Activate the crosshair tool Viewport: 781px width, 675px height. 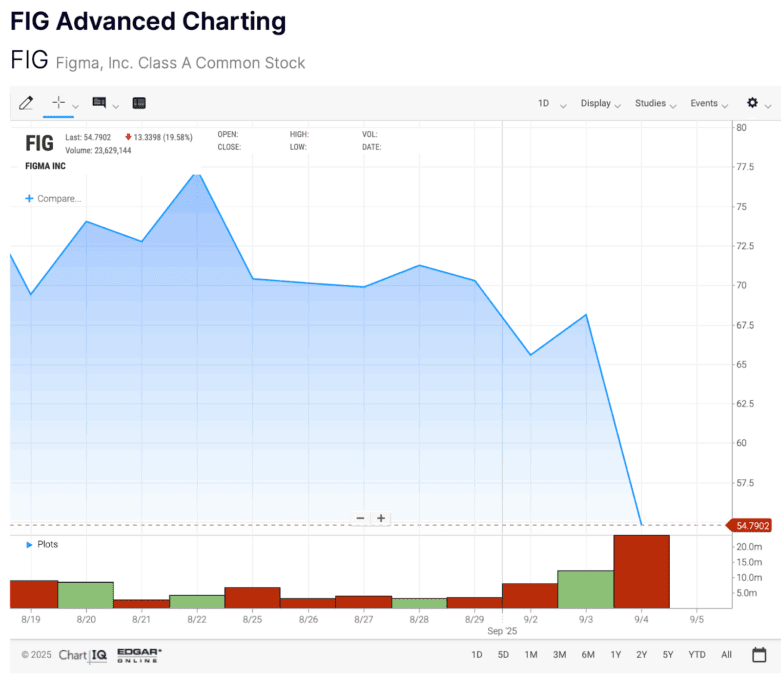tap(58, 103)
